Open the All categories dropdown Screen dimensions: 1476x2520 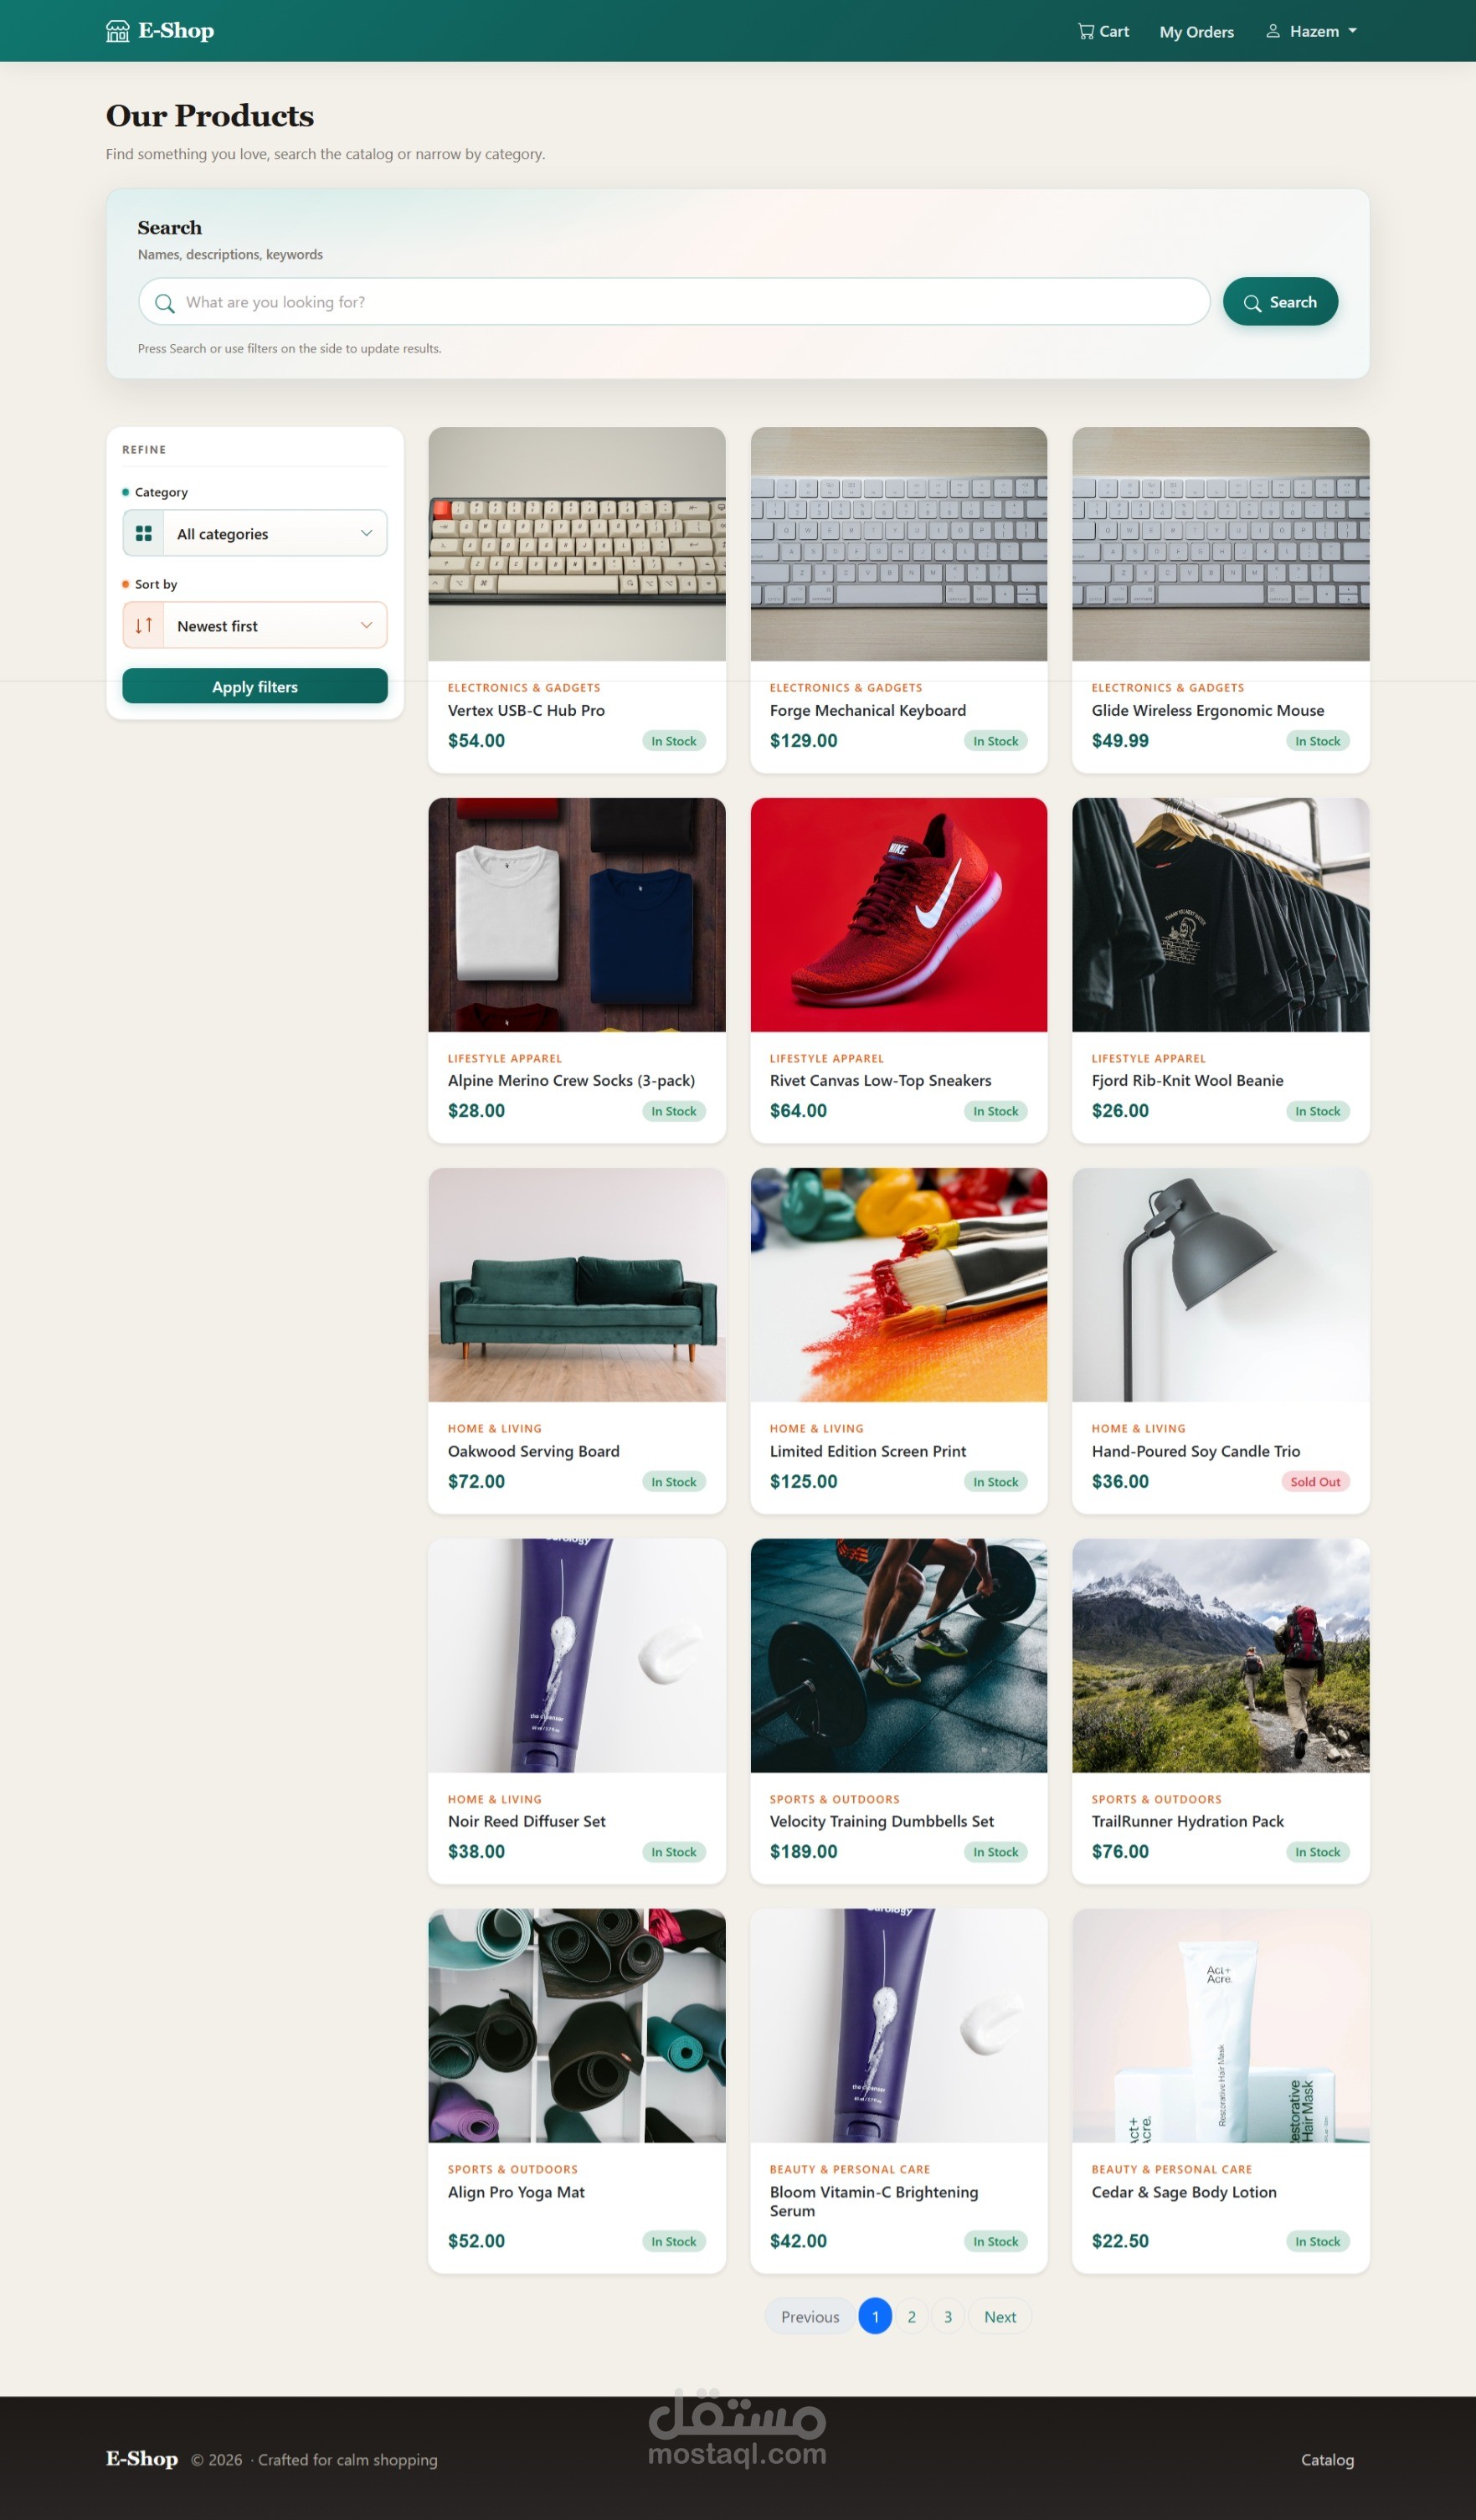pos(255,534)
